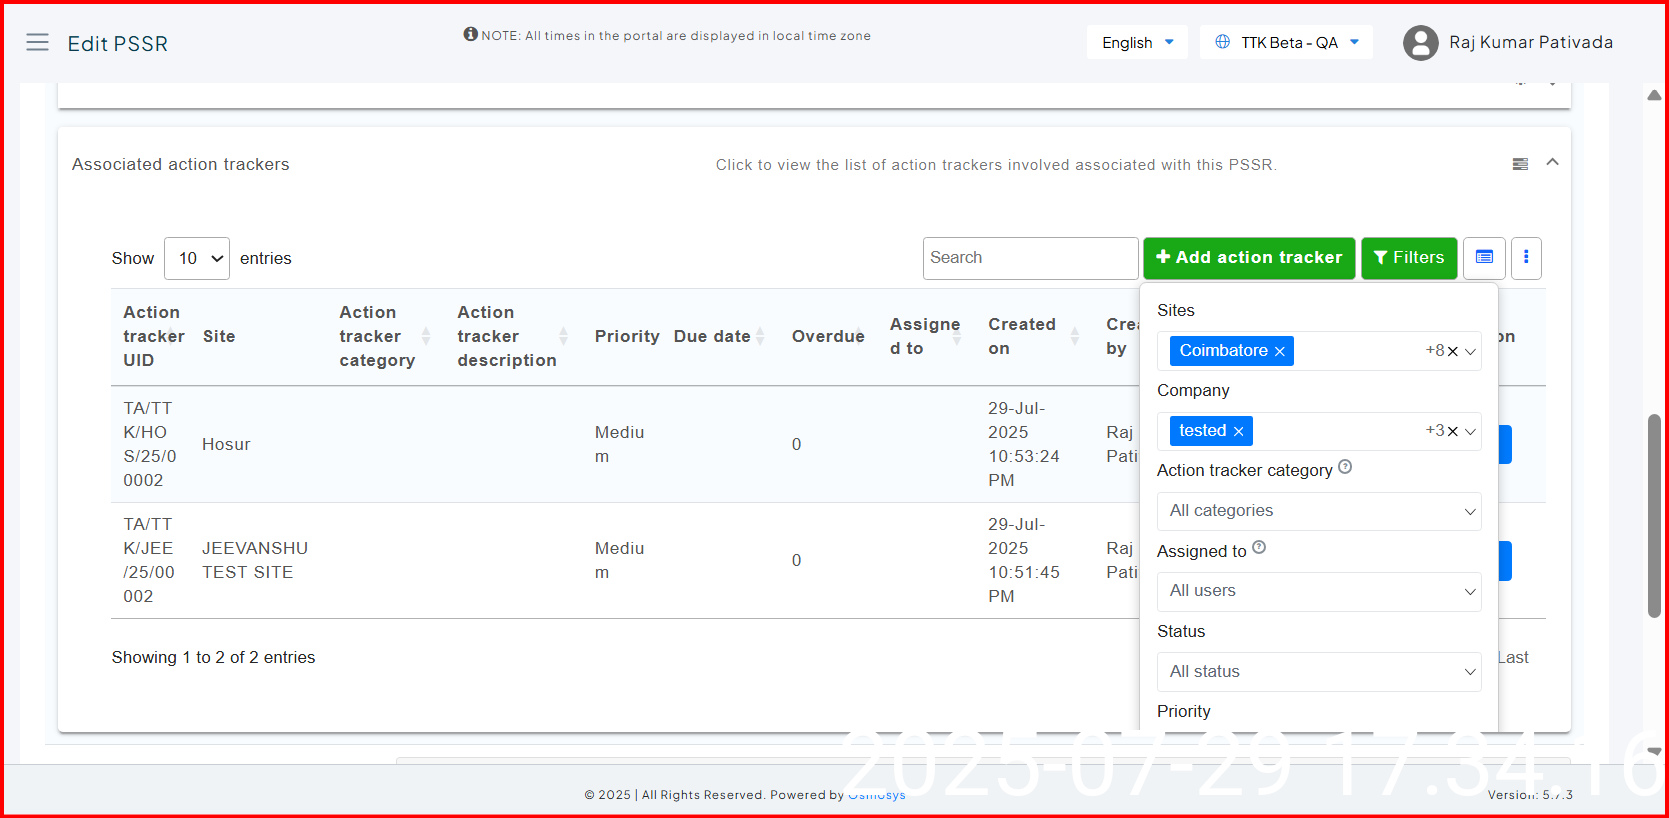Open the English language dropdown
The height and width of the screenshot is (818, 1669).
[x=1137, y=42]
